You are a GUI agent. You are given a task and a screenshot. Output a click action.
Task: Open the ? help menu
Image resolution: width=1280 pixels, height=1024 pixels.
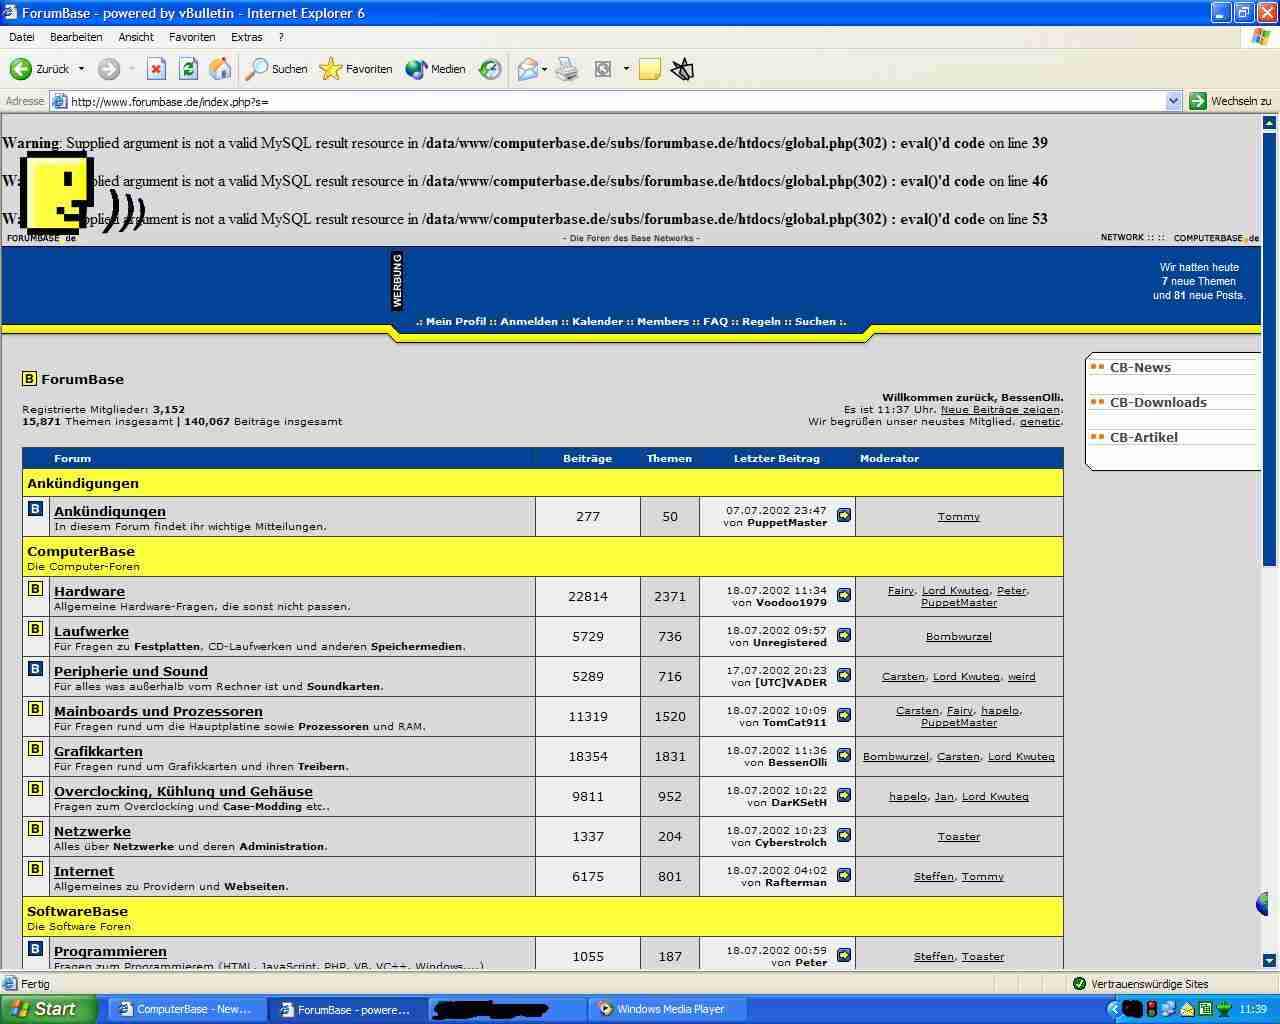(x=281, y=37)
